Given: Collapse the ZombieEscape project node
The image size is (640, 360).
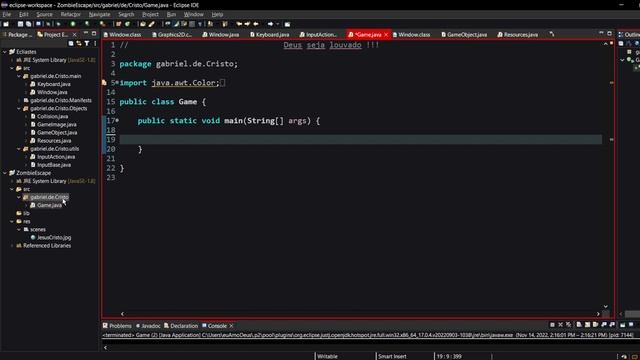Looking at the screenshot, I should (x=5, y=173).
